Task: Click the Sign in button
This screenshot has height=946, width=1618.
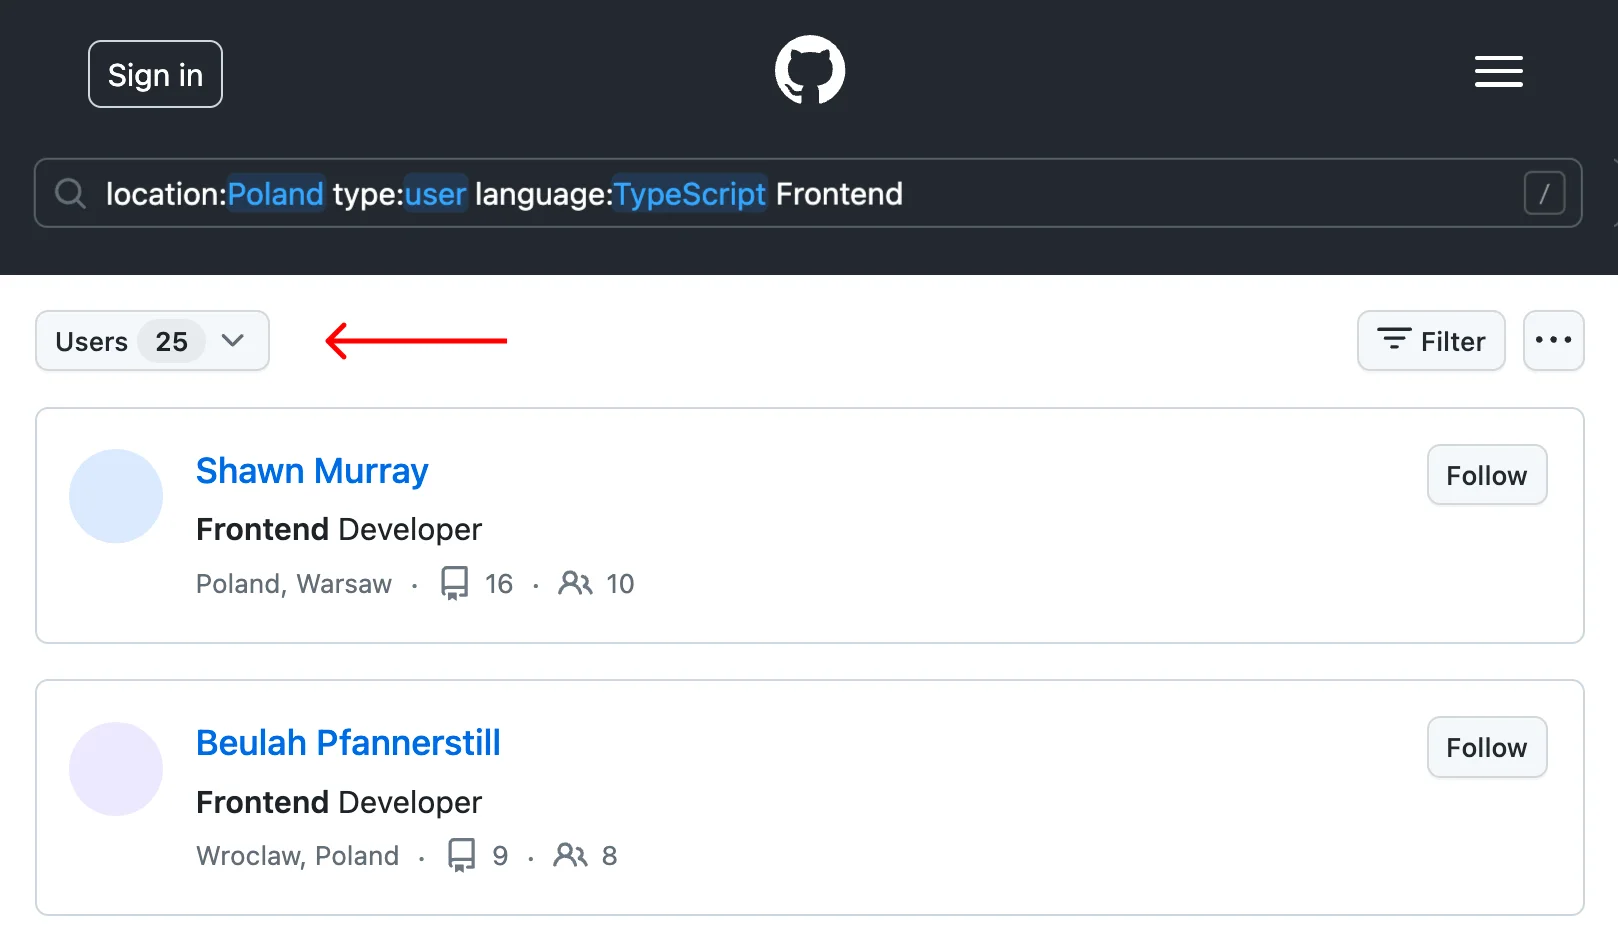Action: (x=155, y=74)
